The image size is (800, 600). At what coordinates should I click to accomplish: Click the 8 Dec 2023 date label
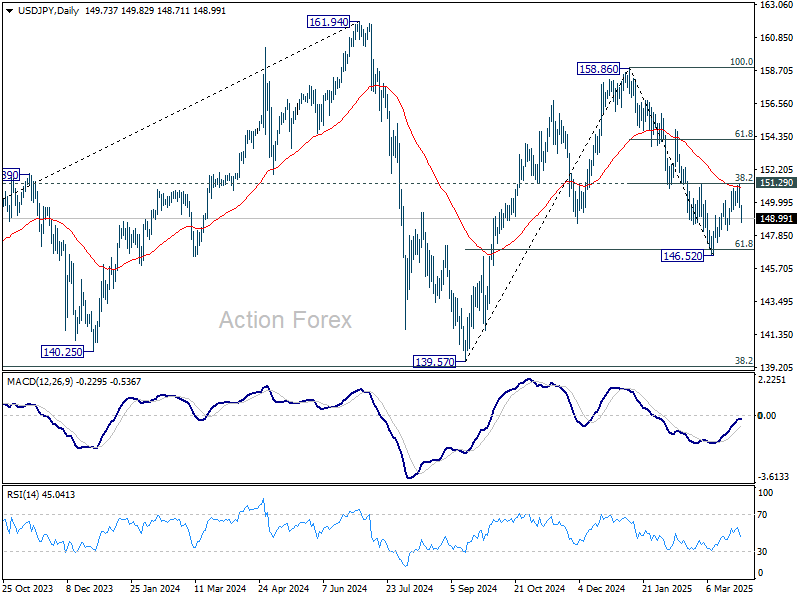coord(90,588)
